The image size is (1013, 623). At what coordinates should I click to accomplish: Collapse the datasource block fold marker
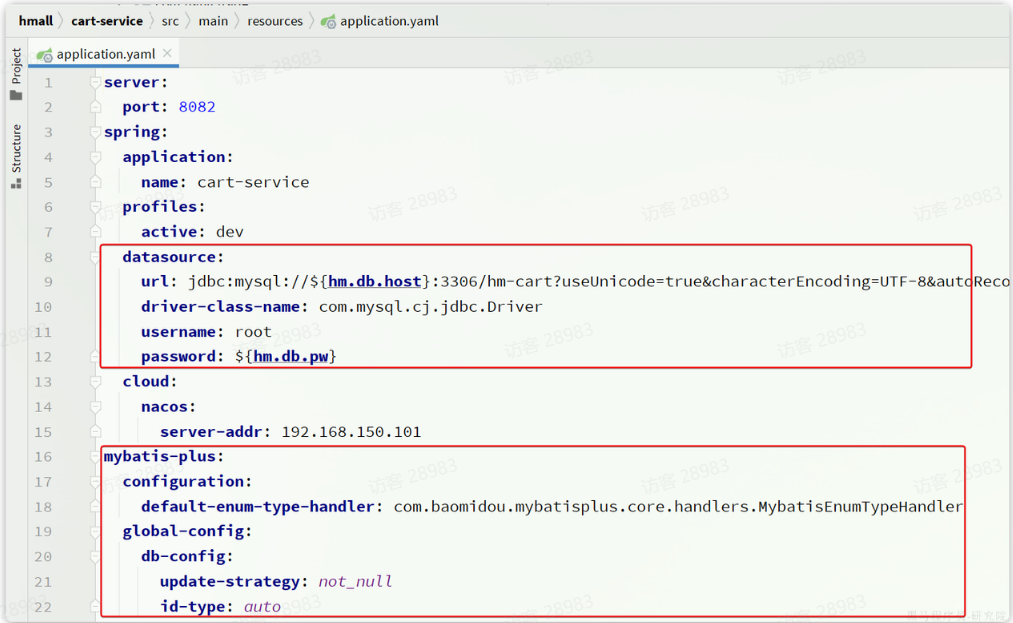click(96, 257)
